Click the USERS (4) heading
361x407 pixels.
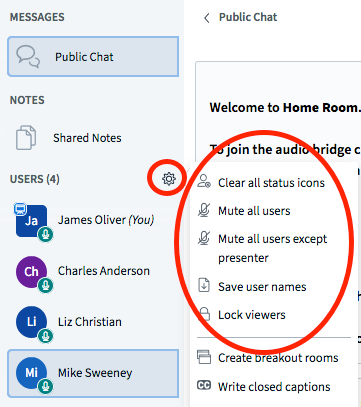click(x=35, y=179)
